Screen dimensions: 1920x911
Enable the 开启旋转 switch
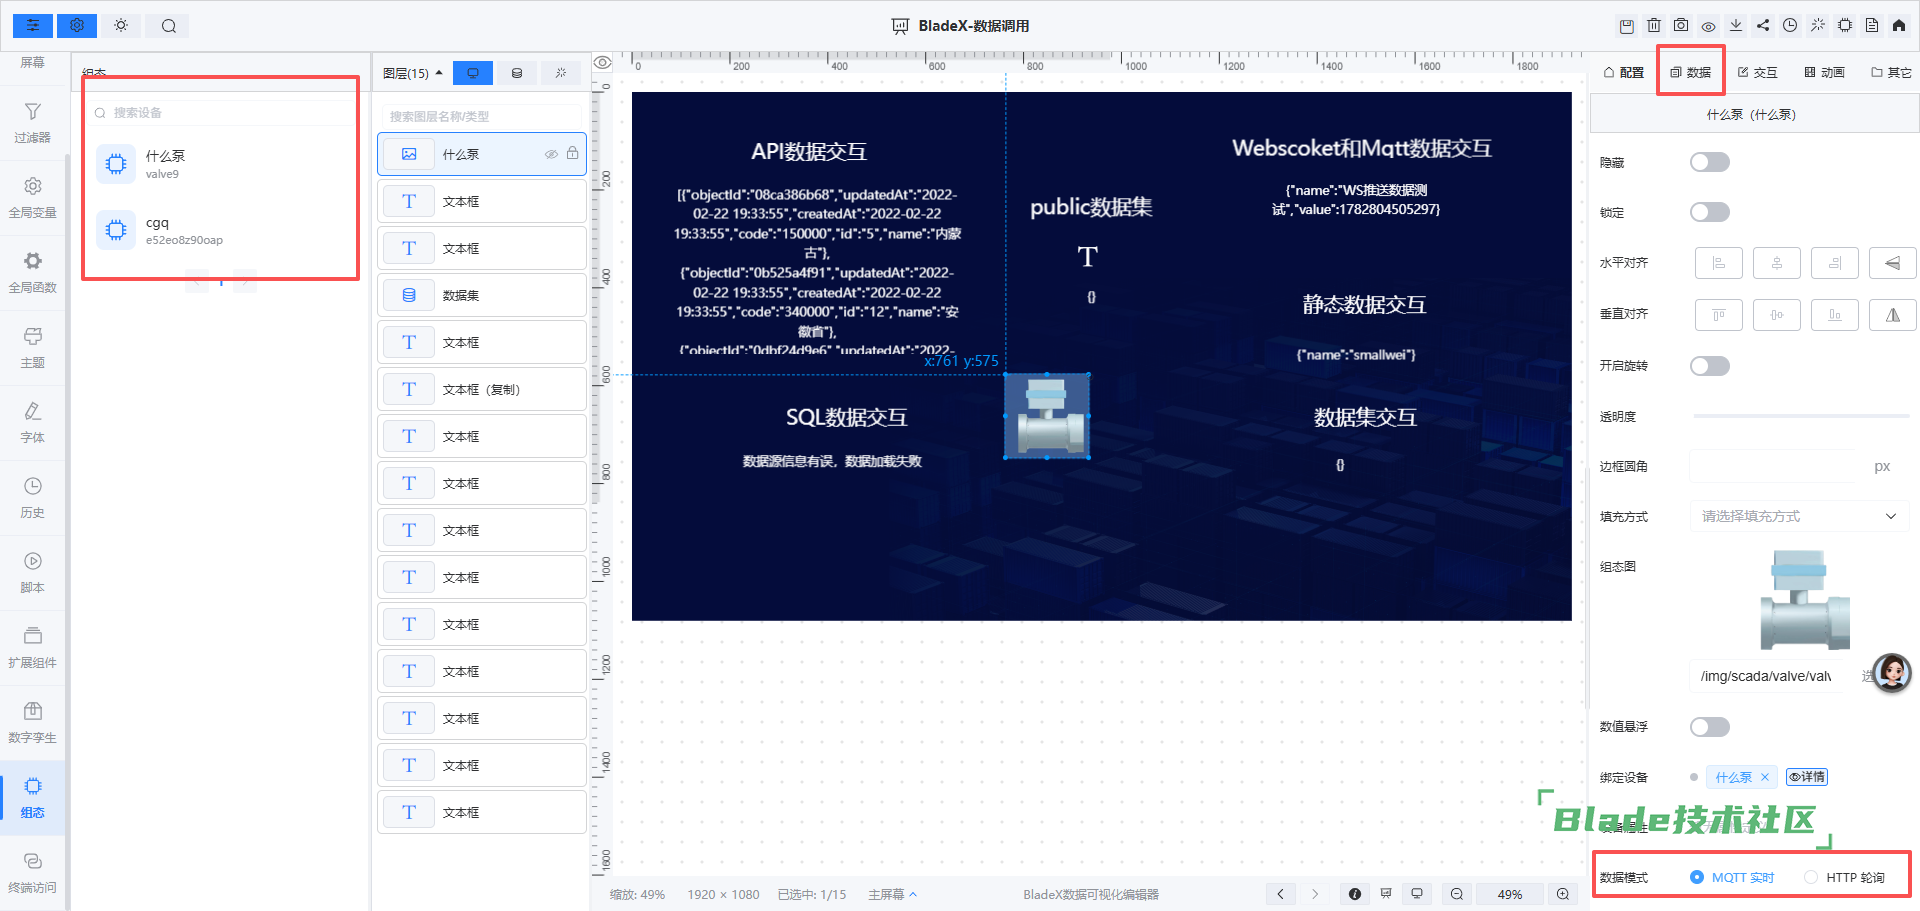click(x=1709, y=366)
